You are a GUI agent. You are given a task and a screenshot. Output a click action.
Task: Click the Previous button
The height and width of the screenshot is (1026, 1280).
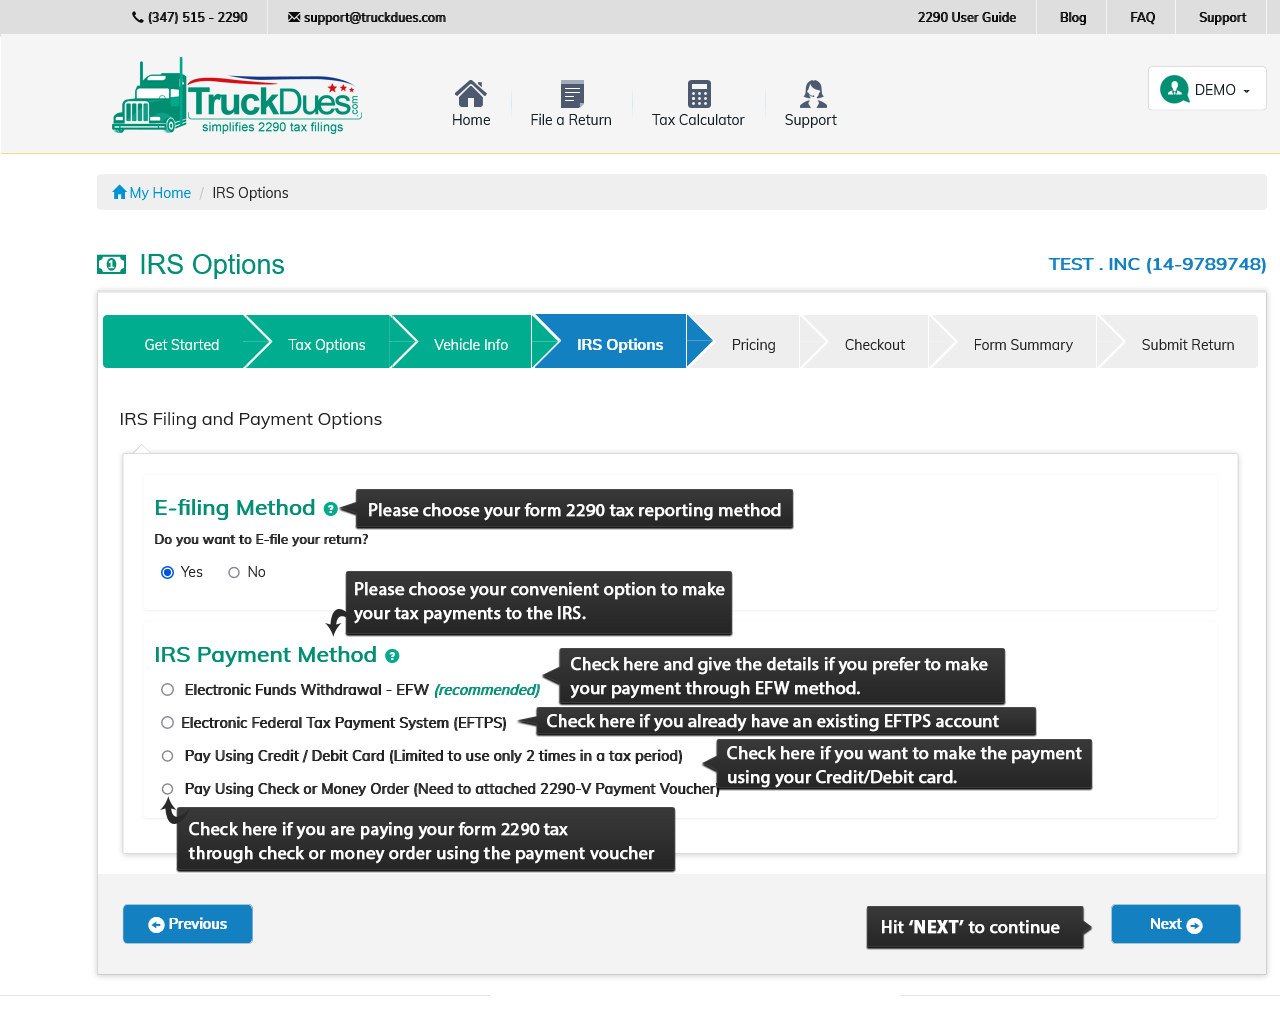pos(187,924)
